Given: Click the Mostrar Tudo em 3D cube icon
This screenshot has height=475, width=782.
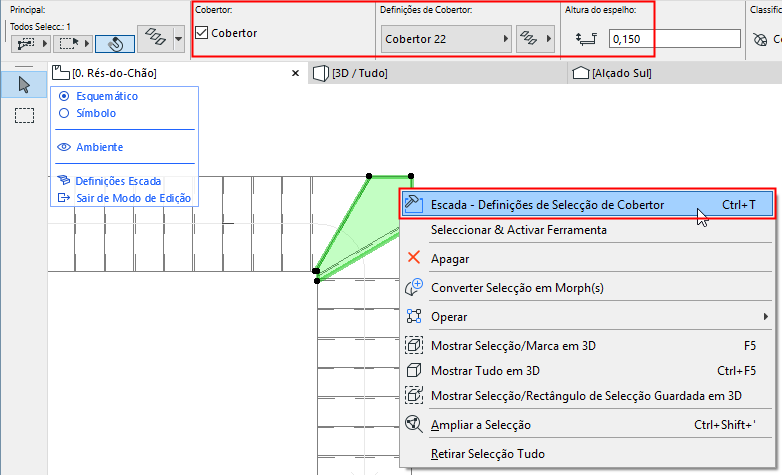Looking at the screenshot, I should click(413, 370).
